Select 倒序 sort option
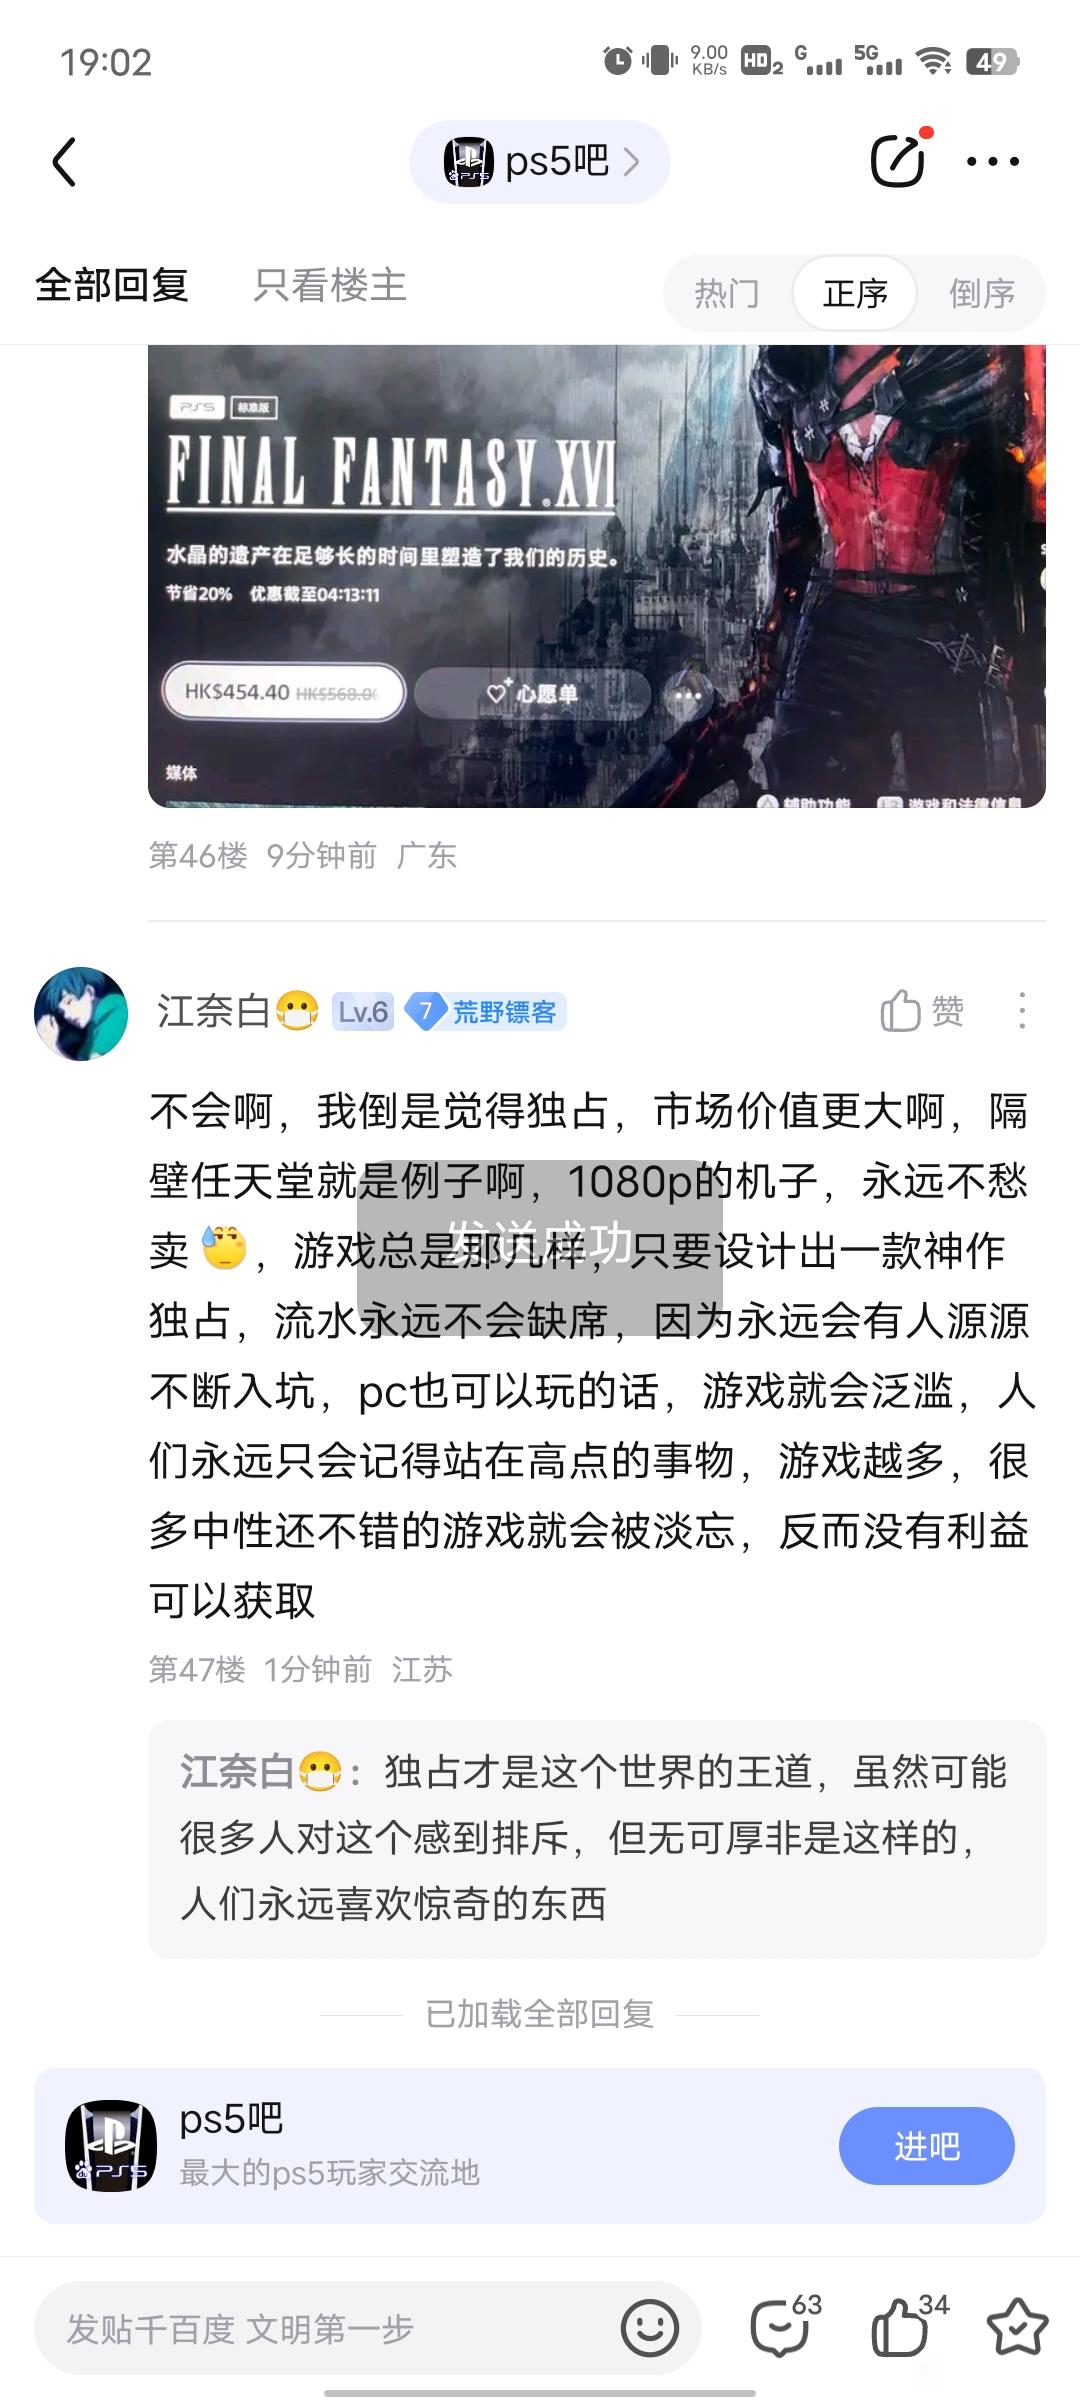The height and width of the screenshot is (2400, 1080). (x=982, y=293)
